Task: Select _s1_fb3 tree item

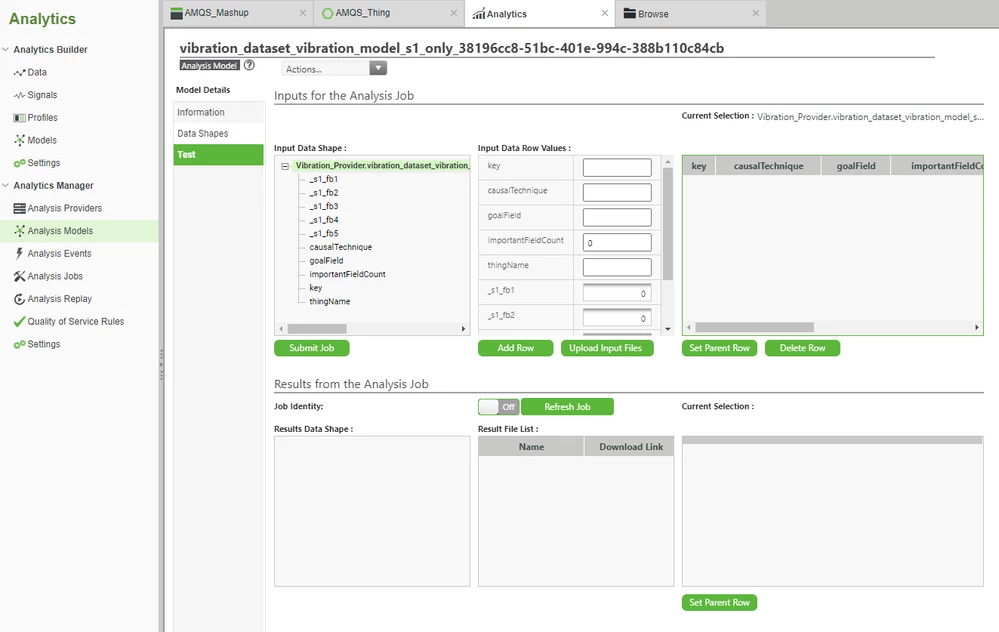Action: 324,206
